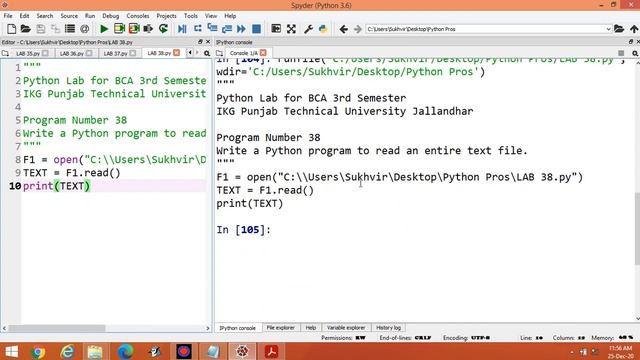The image size is (640, 360).
Task: Toggle fullscreen mode icon
Action: [291, 29]
